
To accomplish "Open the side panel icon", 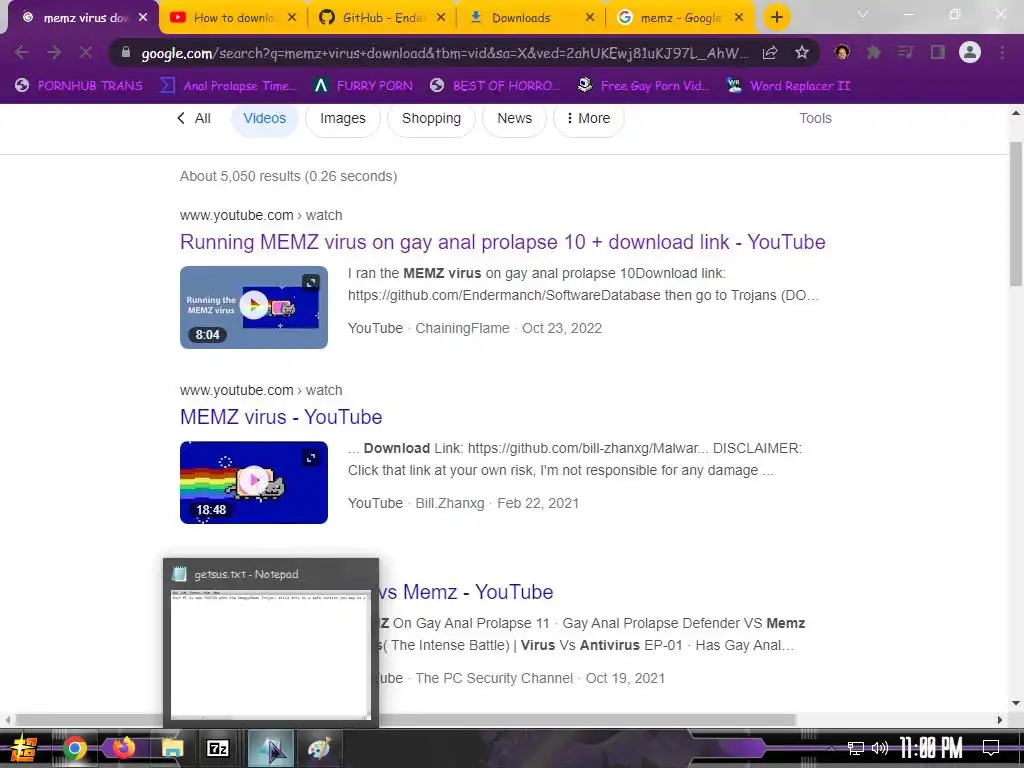I will [x=938, y=52].
